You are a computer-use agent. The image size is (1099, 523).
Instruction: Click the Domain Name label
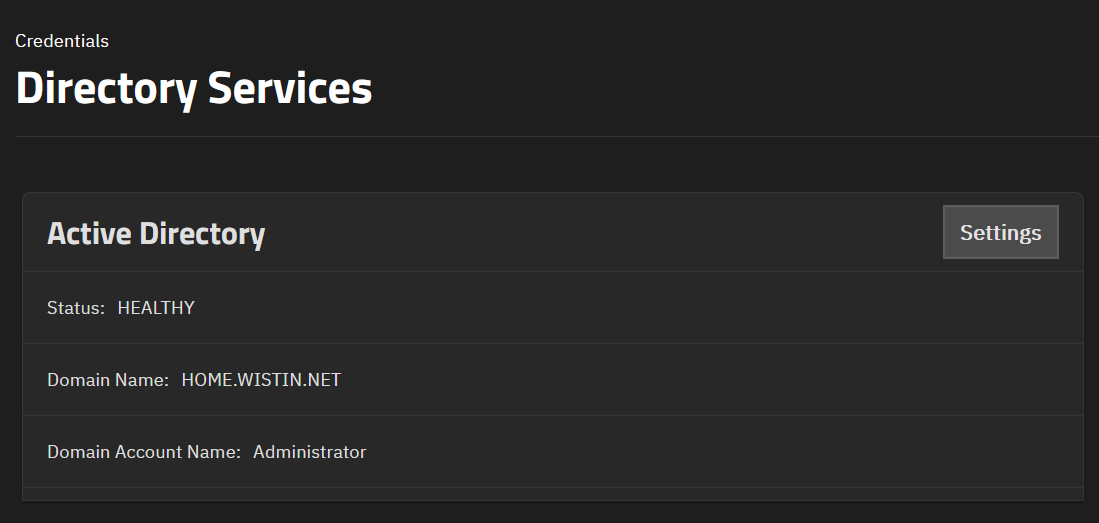108,380
